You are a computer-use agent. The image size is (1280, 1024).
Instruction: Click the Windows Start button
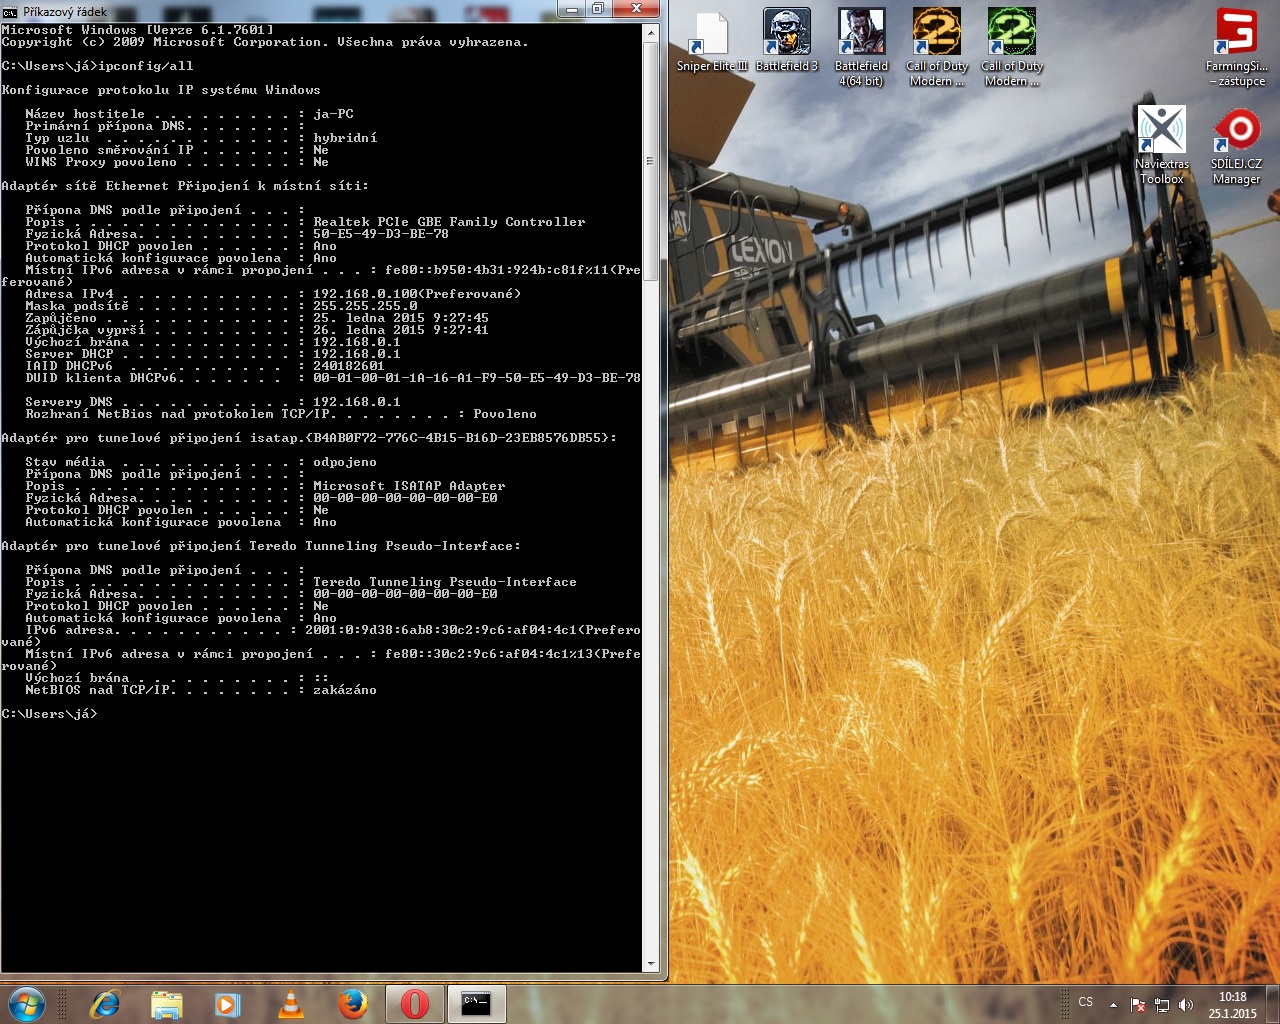pos(26,1004)
